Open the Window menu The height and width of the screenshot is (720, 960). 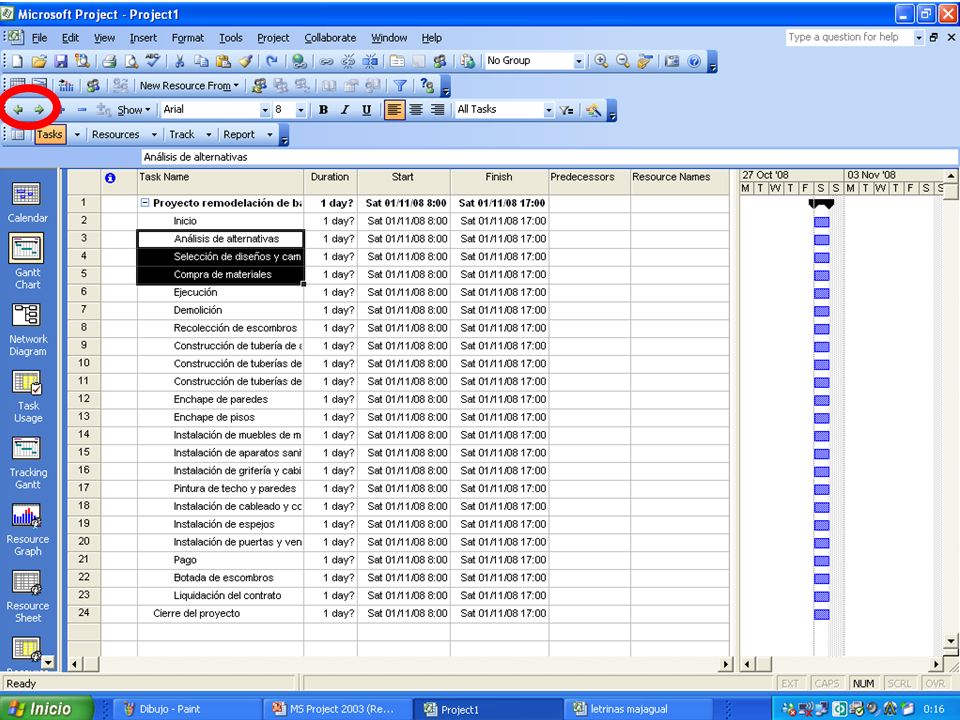389,38
